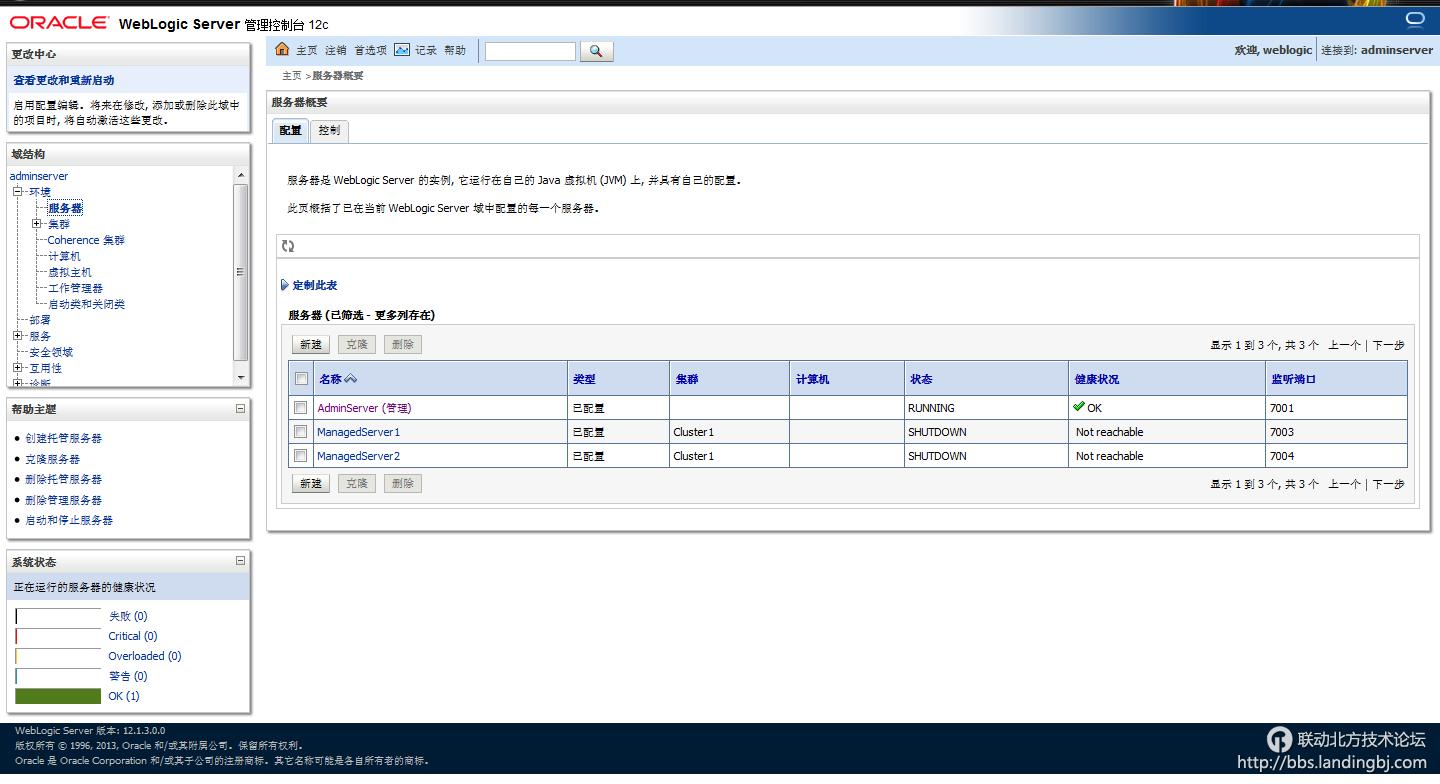Click the search magnifier button
Image resolution: width=1440 pixels, height=784 pixels.
tap(596, 51)
